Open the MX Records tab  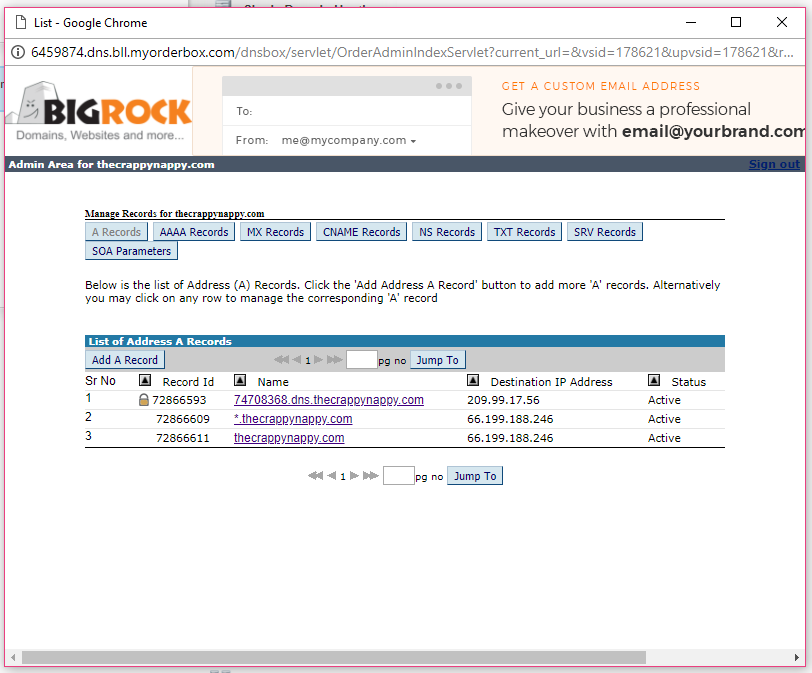tap(275, 232)
